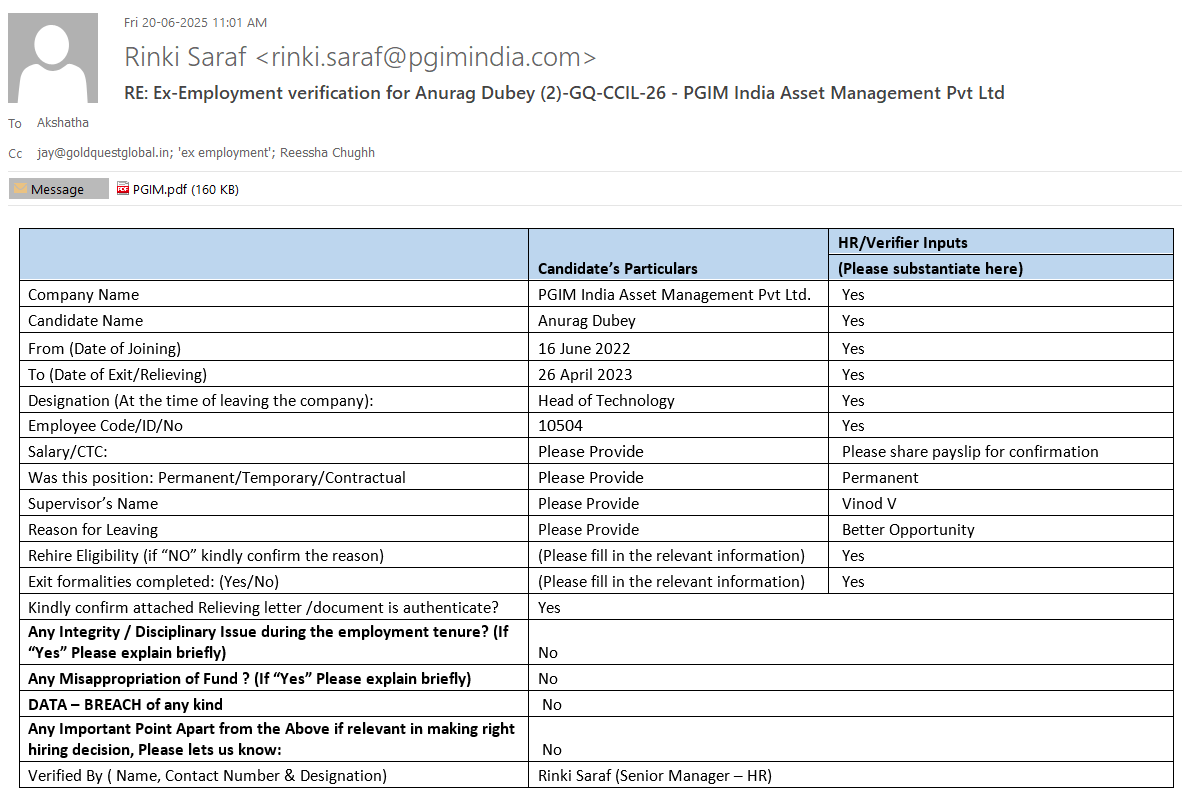
Task: Click the PDF icon of PGIM.pdf attachment
Action: coord(123,189)
